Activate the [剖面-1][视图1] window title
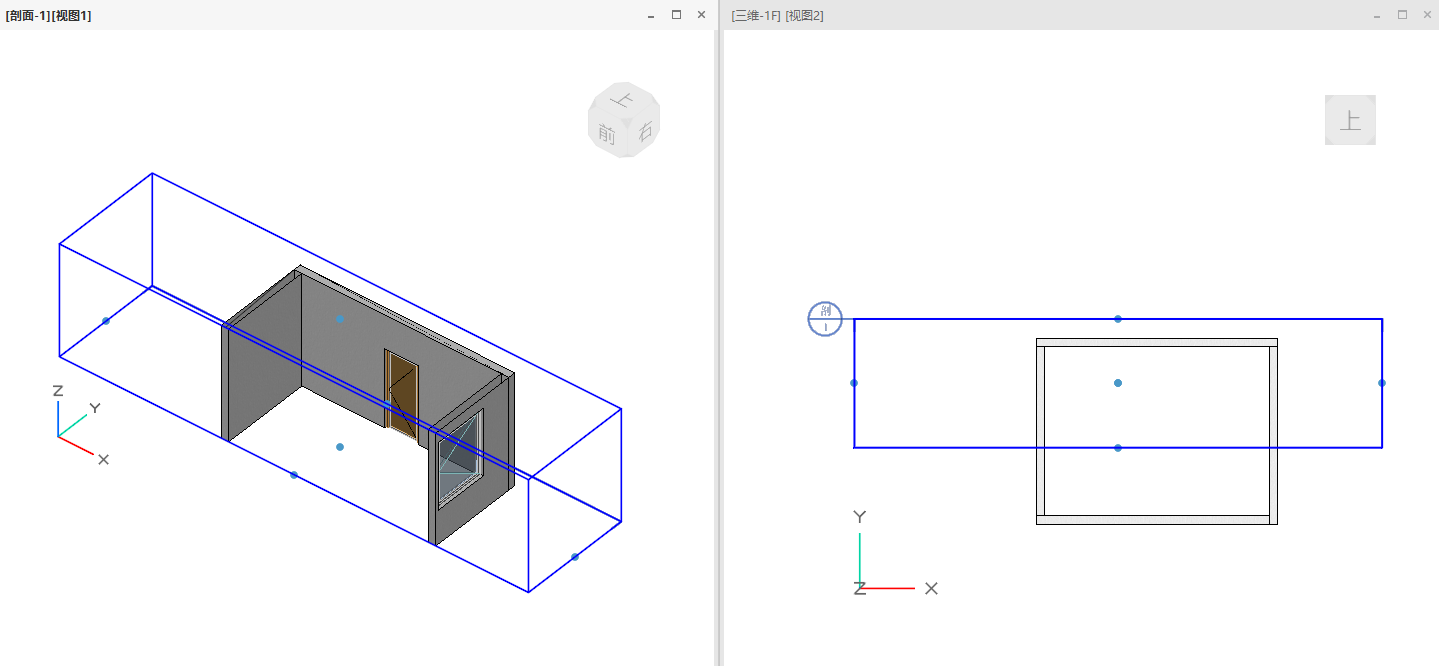 coord(48,15)
